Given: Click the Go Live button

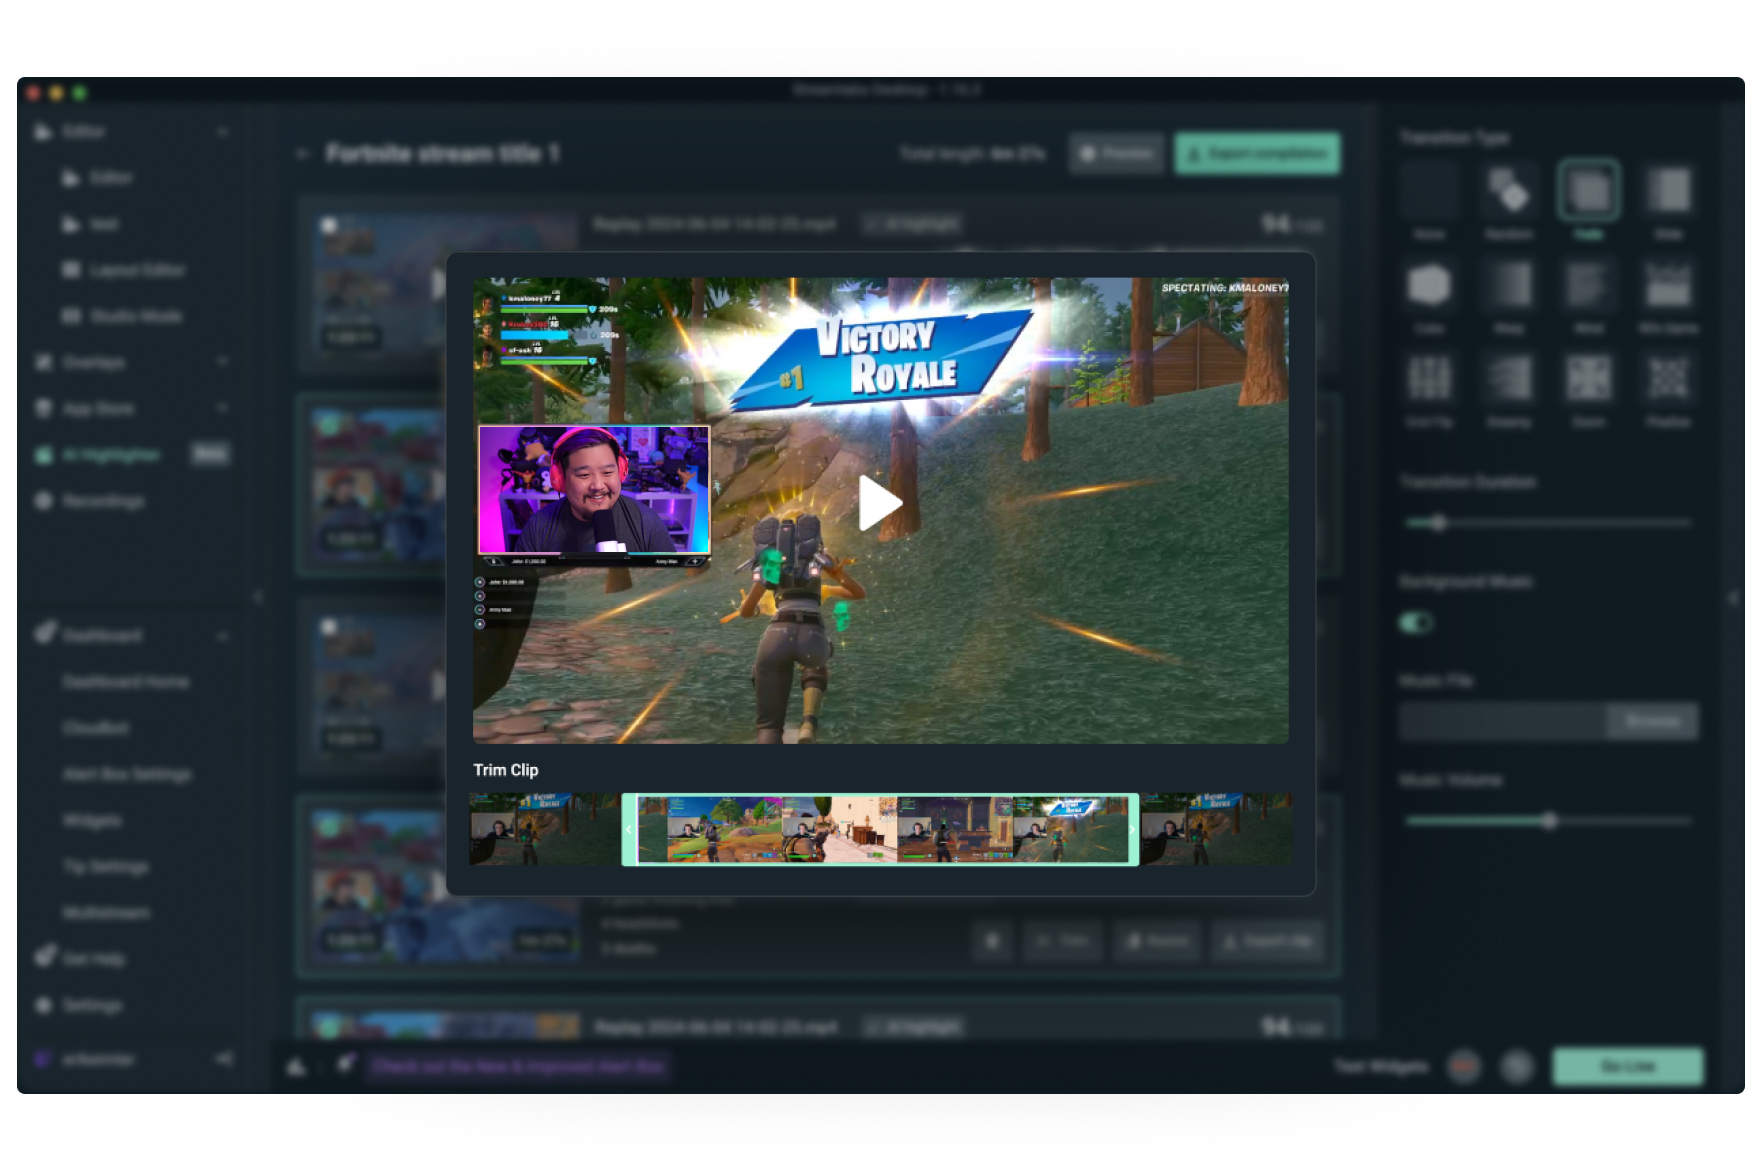Looking at the screenshot, I should (x=1628, y=1066).
